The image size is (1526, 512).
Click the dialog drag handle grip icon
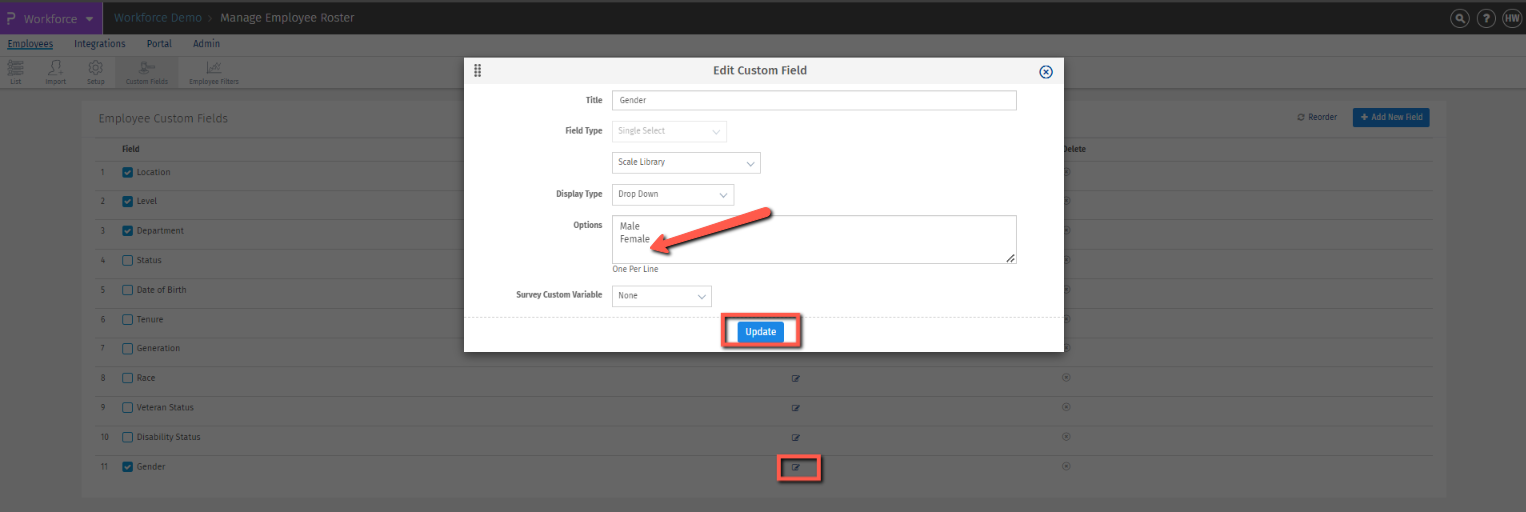pos(478,70)
